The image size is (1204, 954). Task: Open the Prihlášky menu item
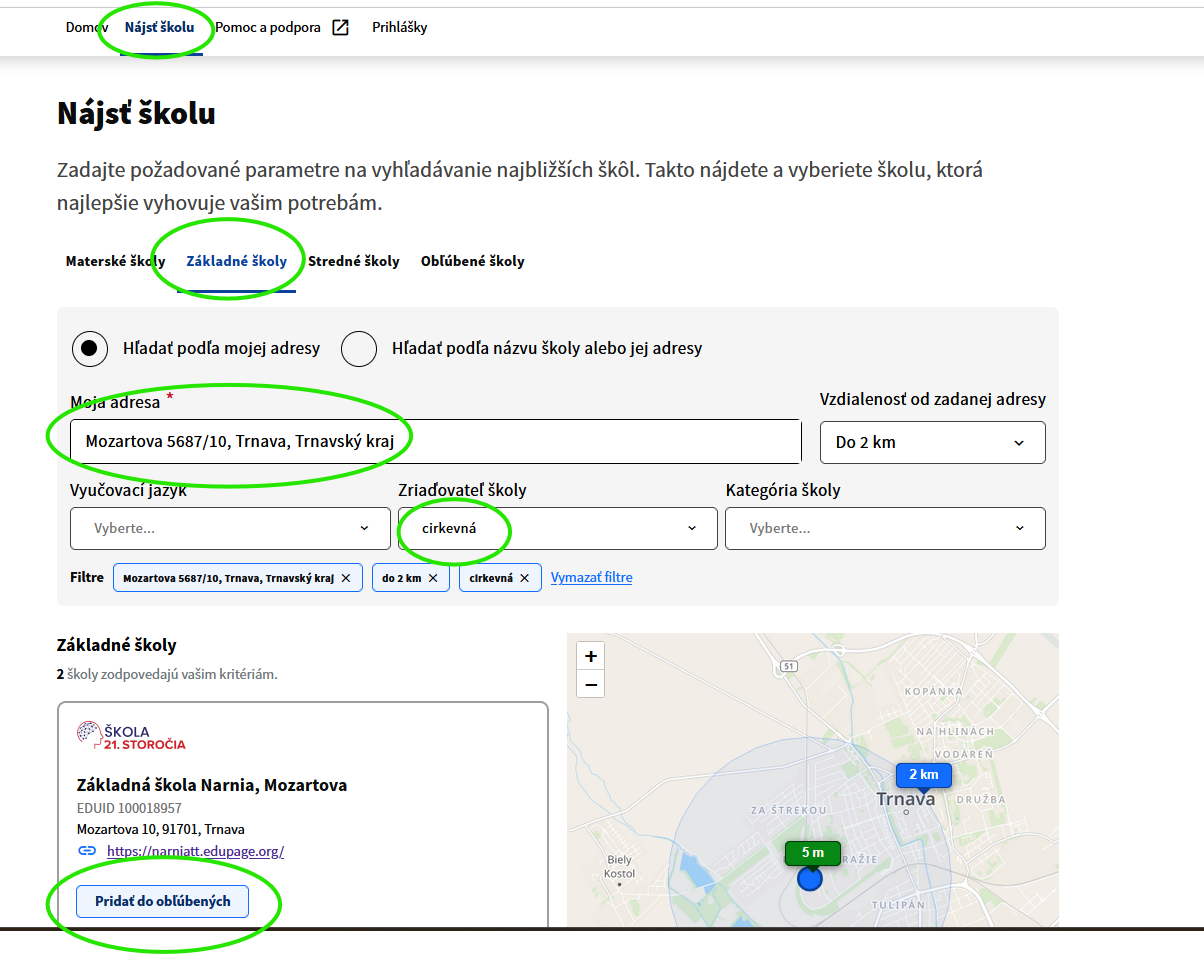[399, 28]
